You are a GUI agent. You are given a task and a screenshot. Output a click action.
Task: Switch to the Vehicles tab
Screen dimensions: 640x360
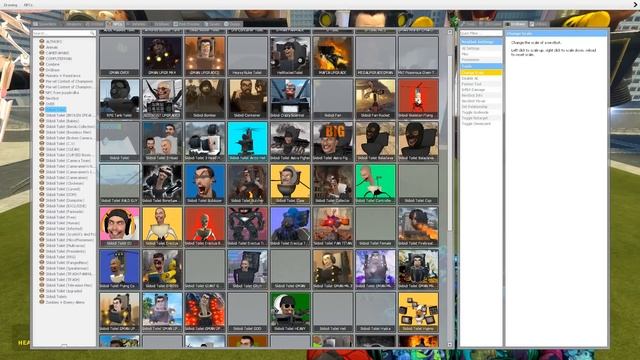137,24
